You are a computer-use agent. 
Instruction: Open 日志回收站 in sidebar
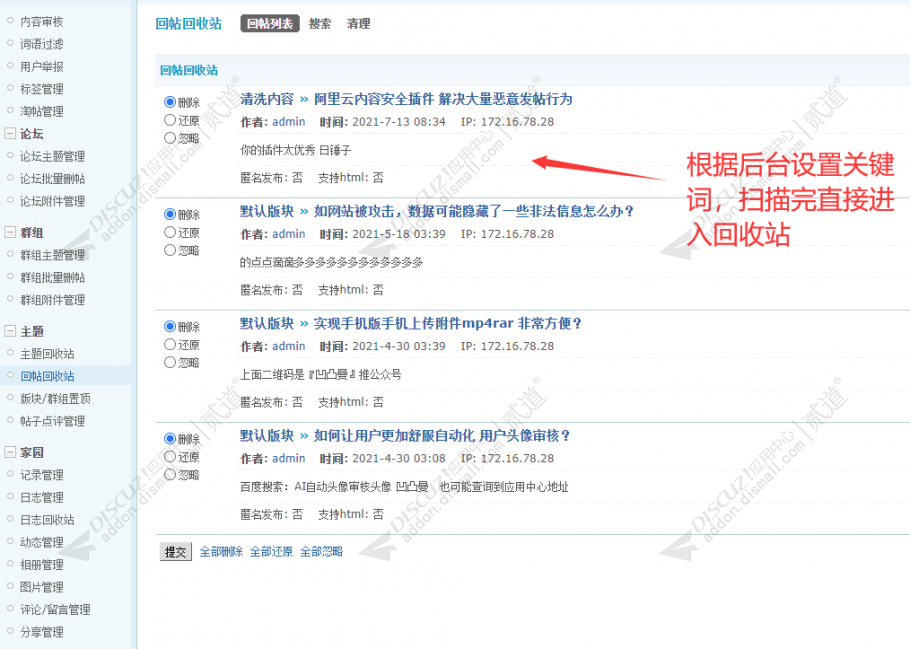tap(47, 520)
